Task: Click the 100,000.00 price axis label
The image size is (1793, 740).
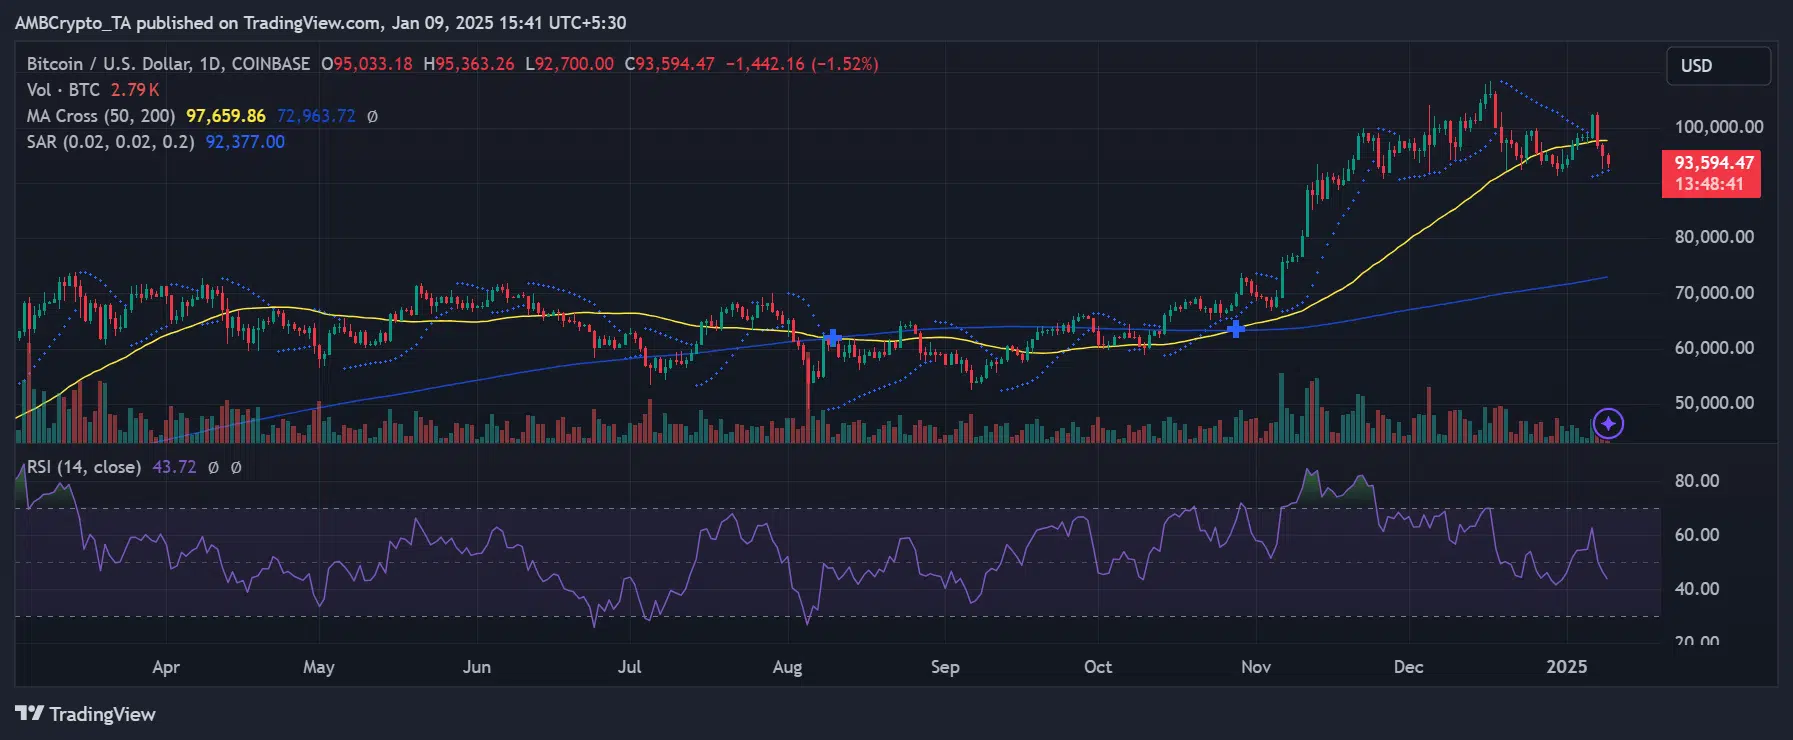Action: click(1719, 127)
